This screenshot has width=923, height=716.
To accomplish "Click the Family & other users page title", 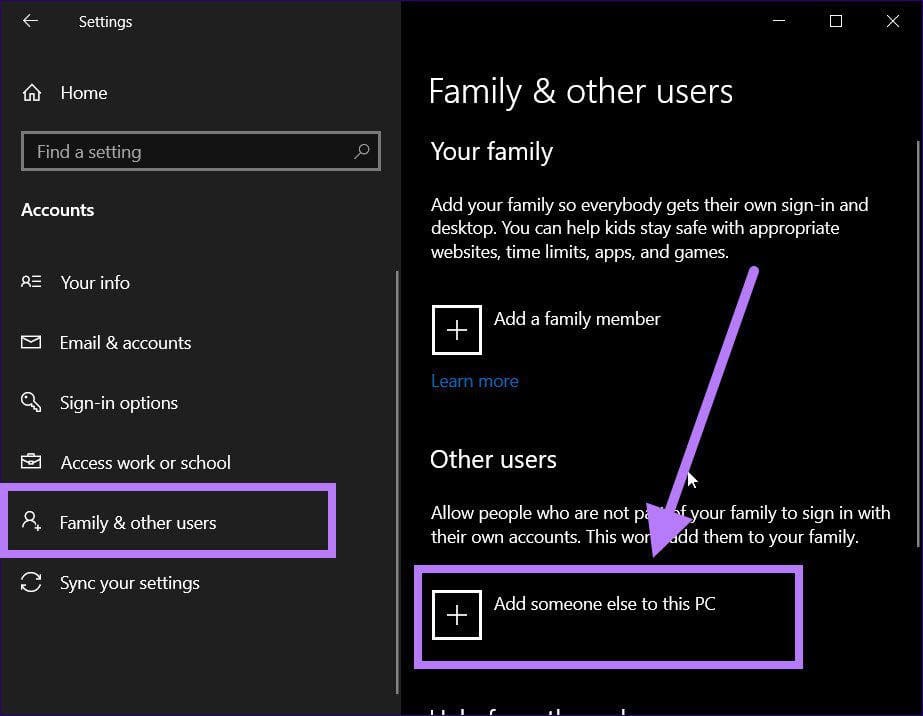I will point(581,92).
